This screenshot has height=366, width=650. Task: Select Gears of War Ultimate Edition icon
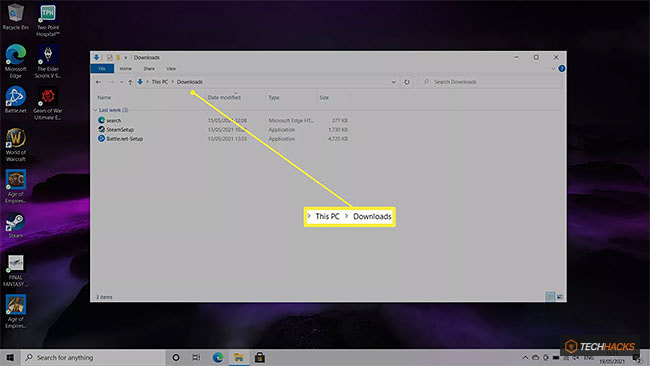click(48, 103)
